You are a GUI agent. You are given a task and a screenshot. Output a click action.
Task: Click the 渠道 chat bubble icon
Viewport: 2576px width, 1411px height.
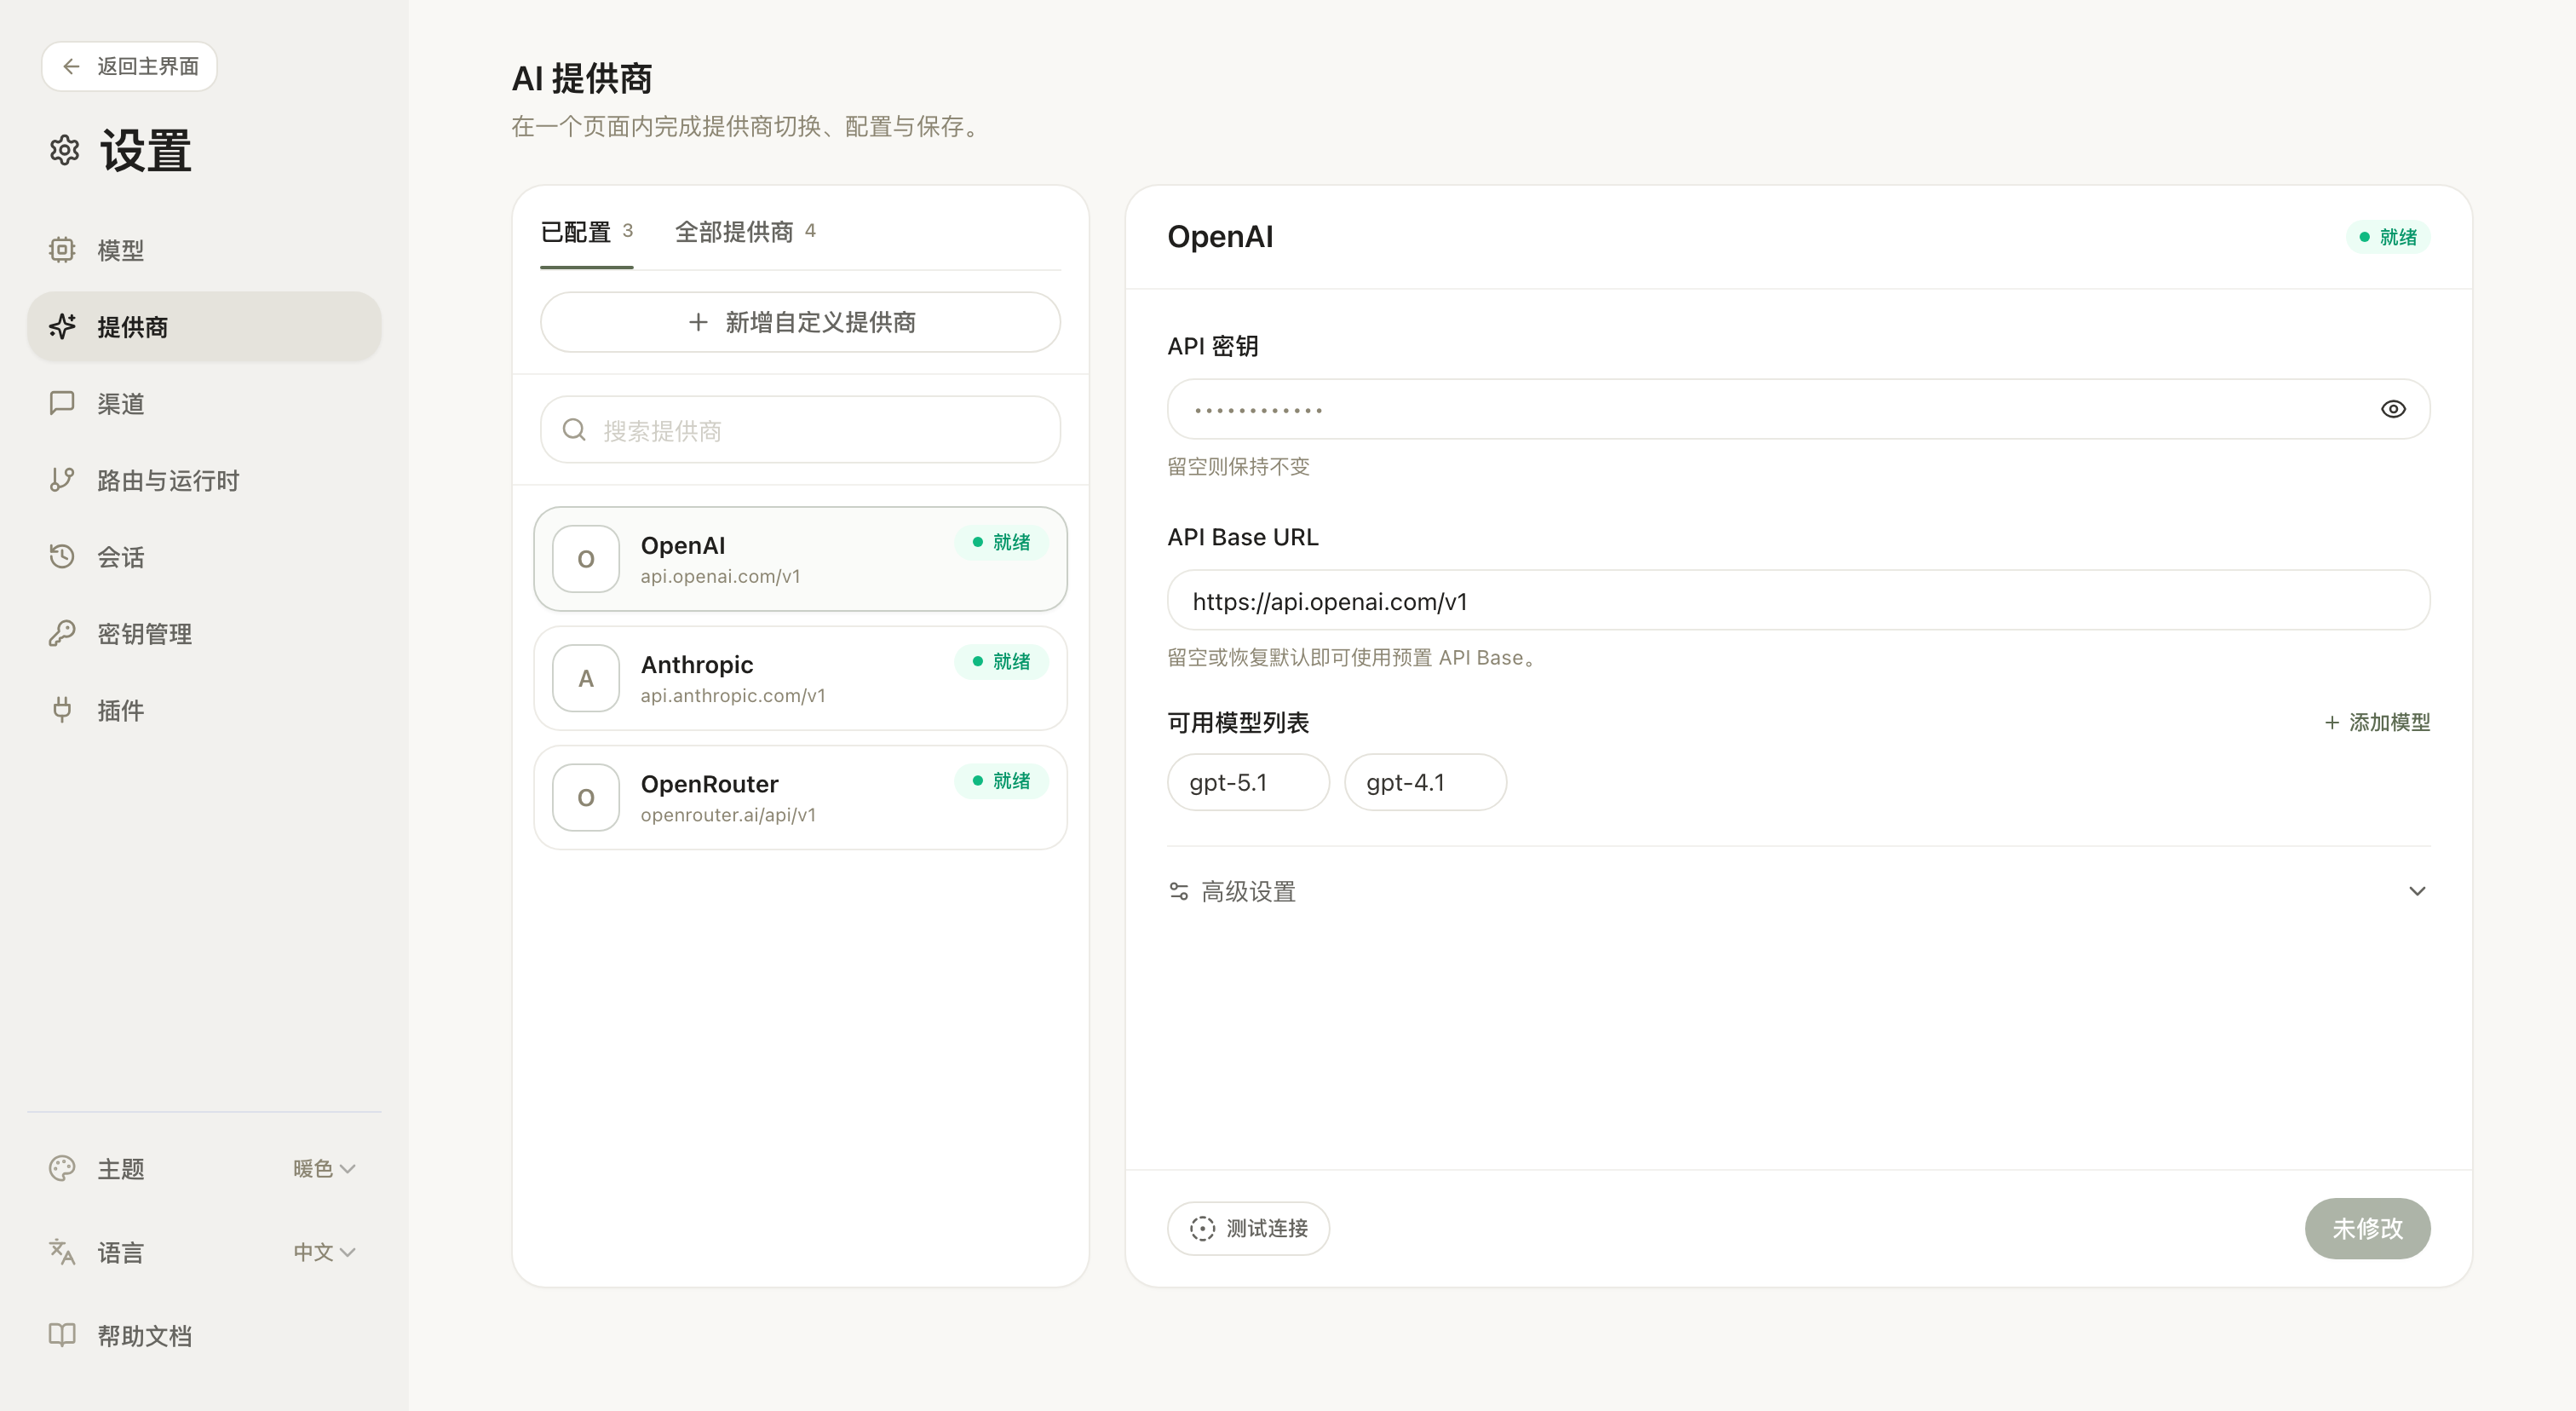(x=62, y=403)
